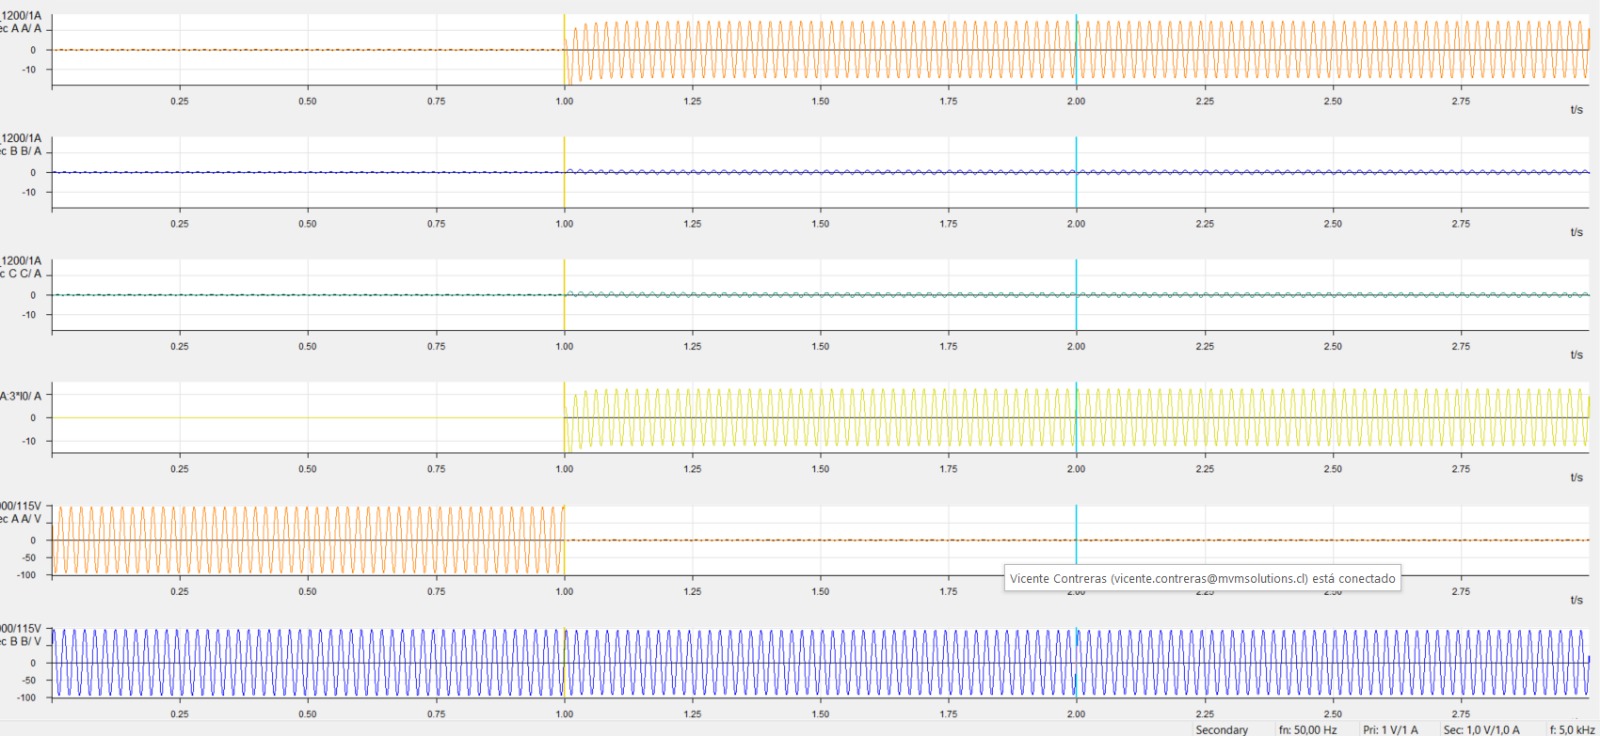Click the f: 5,0 kHz sampling rate field
Viewport: 1600px width, 736px height.
pyautogui.click(x=1571, y=730)
